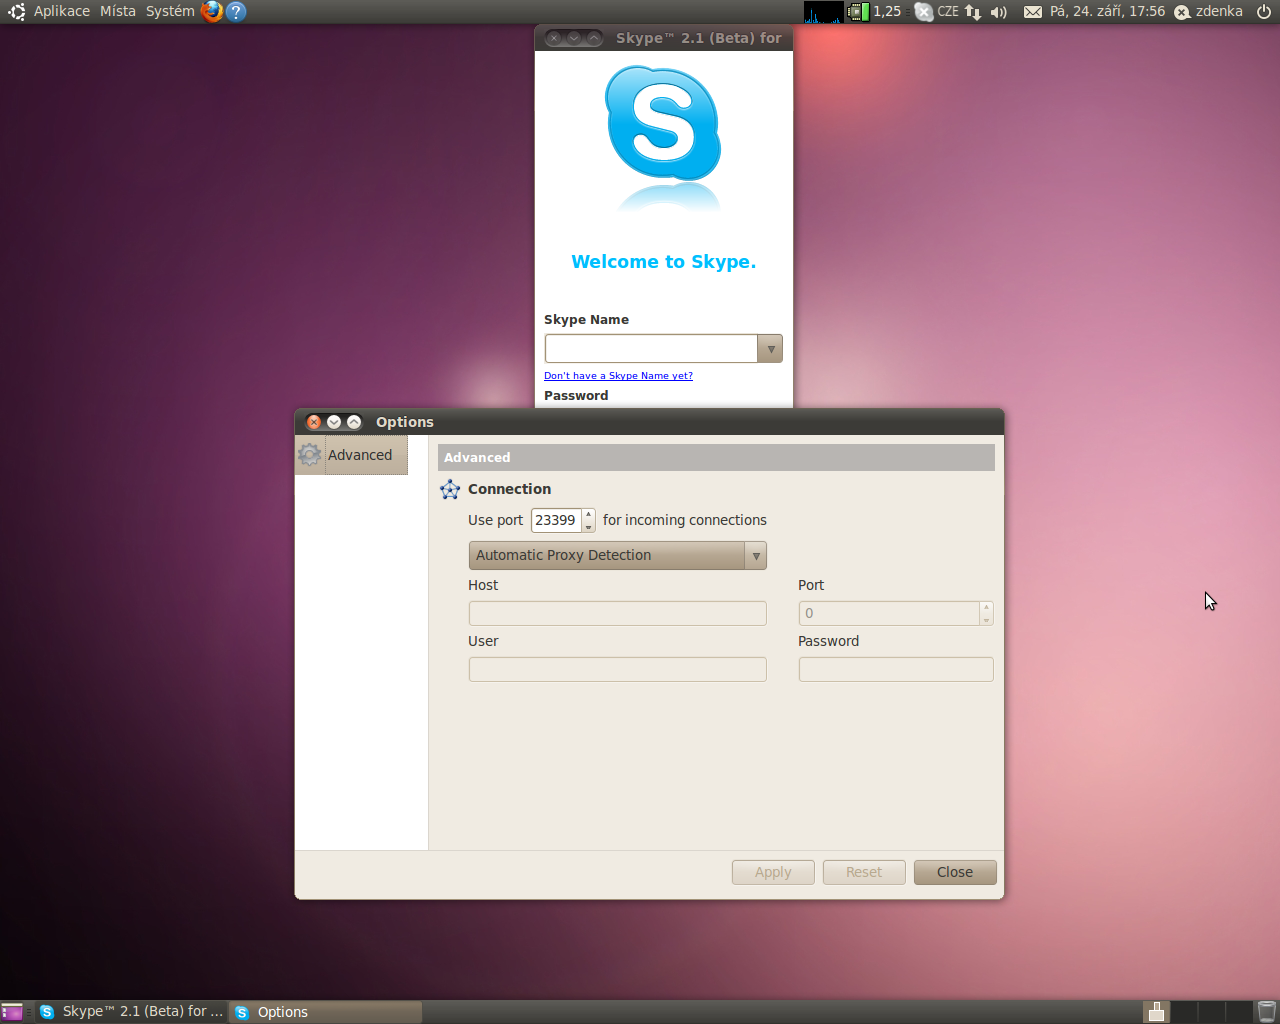Screen dimensions: 1280x1024
Task: Click the "User" label in Options
Action: click(483, 641)
